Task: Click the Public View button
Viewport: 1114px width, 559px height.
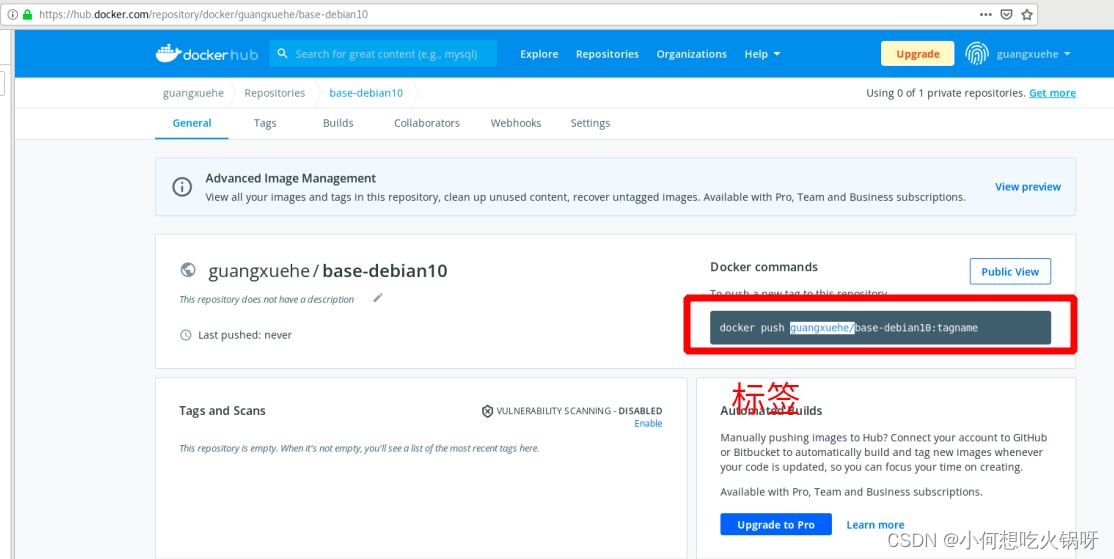Action: click(x=1010, y=271)
